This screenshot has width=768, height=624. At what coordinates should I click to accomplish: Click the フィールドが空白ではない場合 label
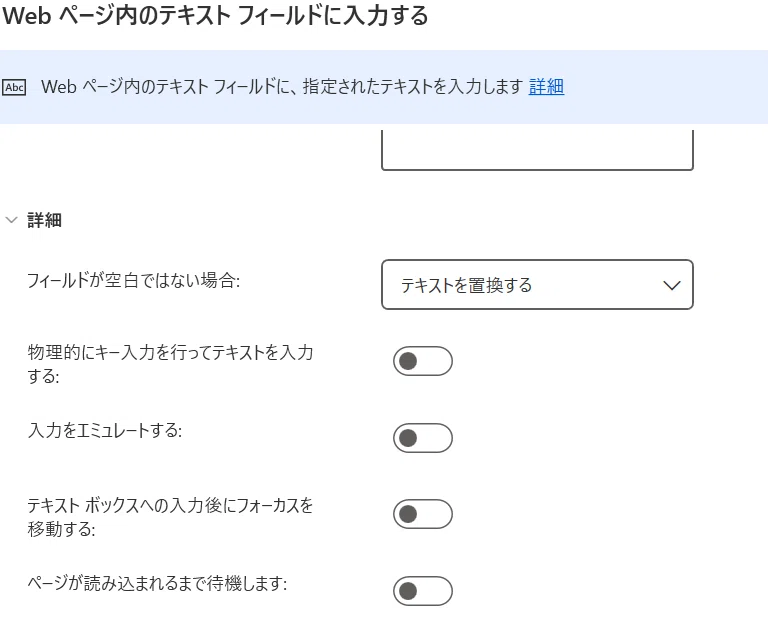click(133, 281)
